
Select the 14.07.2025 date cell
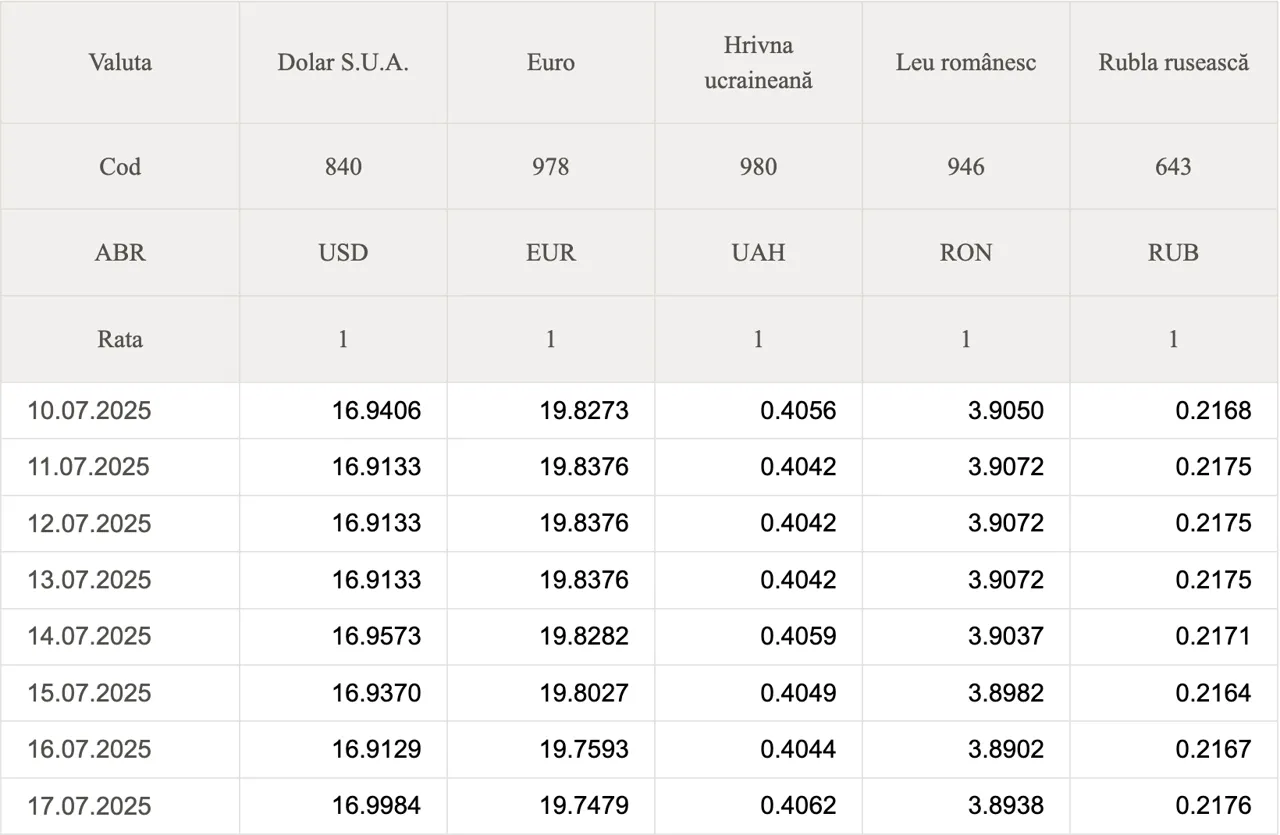point(120,636)
